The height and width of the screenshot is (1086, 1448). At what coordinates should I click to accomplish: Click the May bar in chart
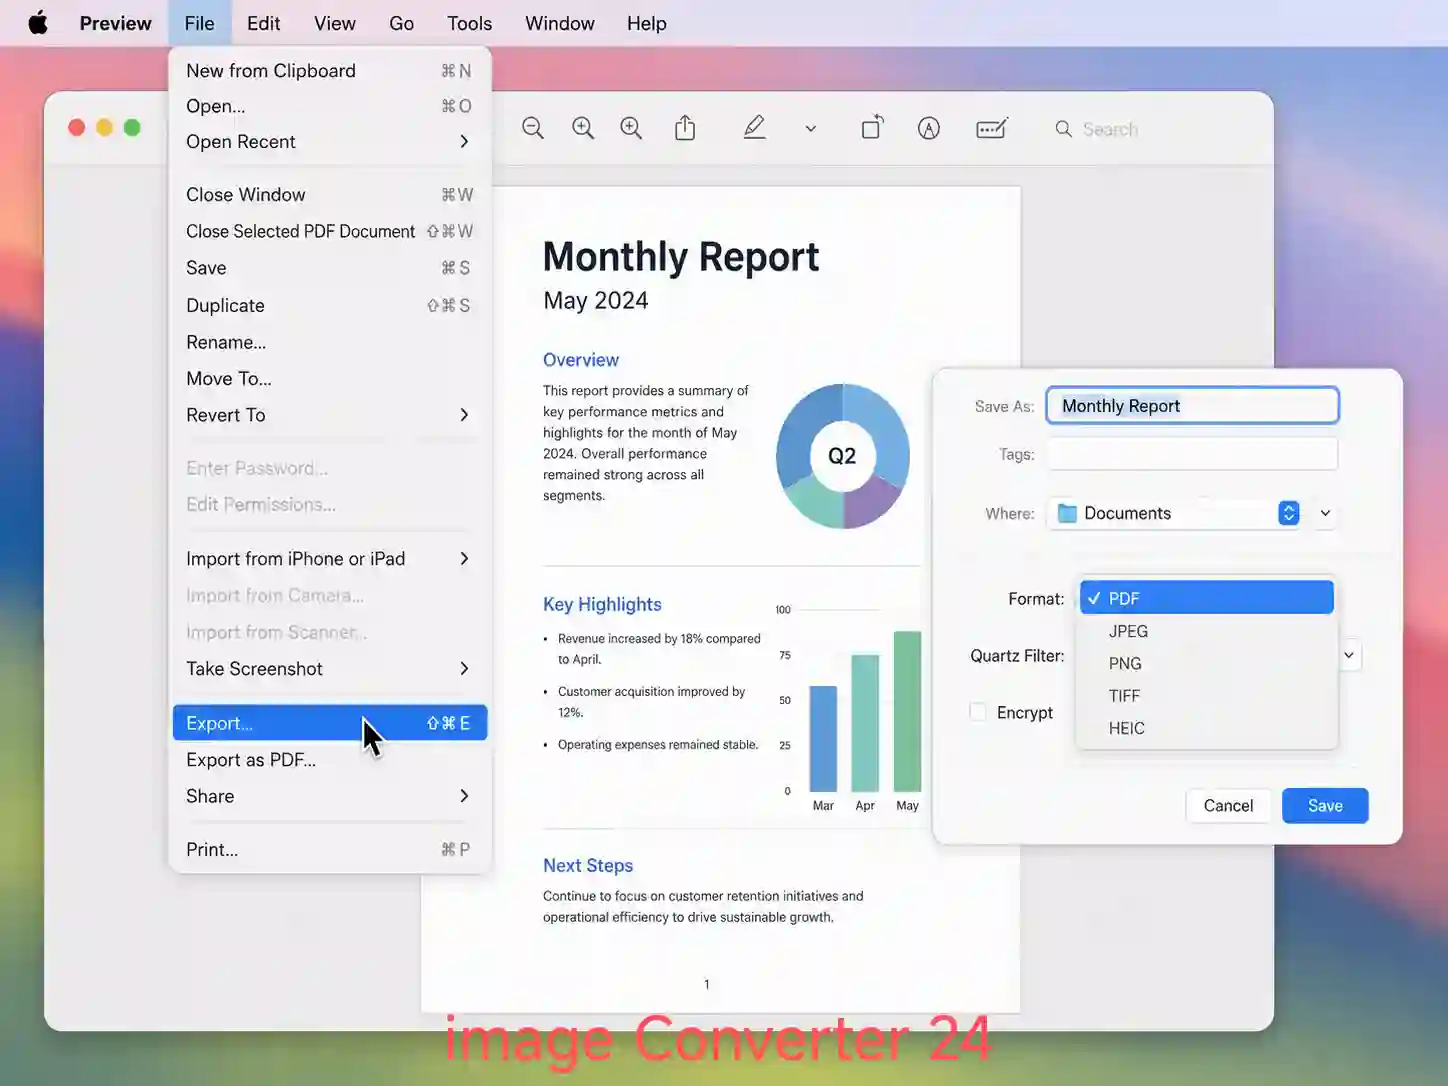pyautogui.click(x=907, y=712)
